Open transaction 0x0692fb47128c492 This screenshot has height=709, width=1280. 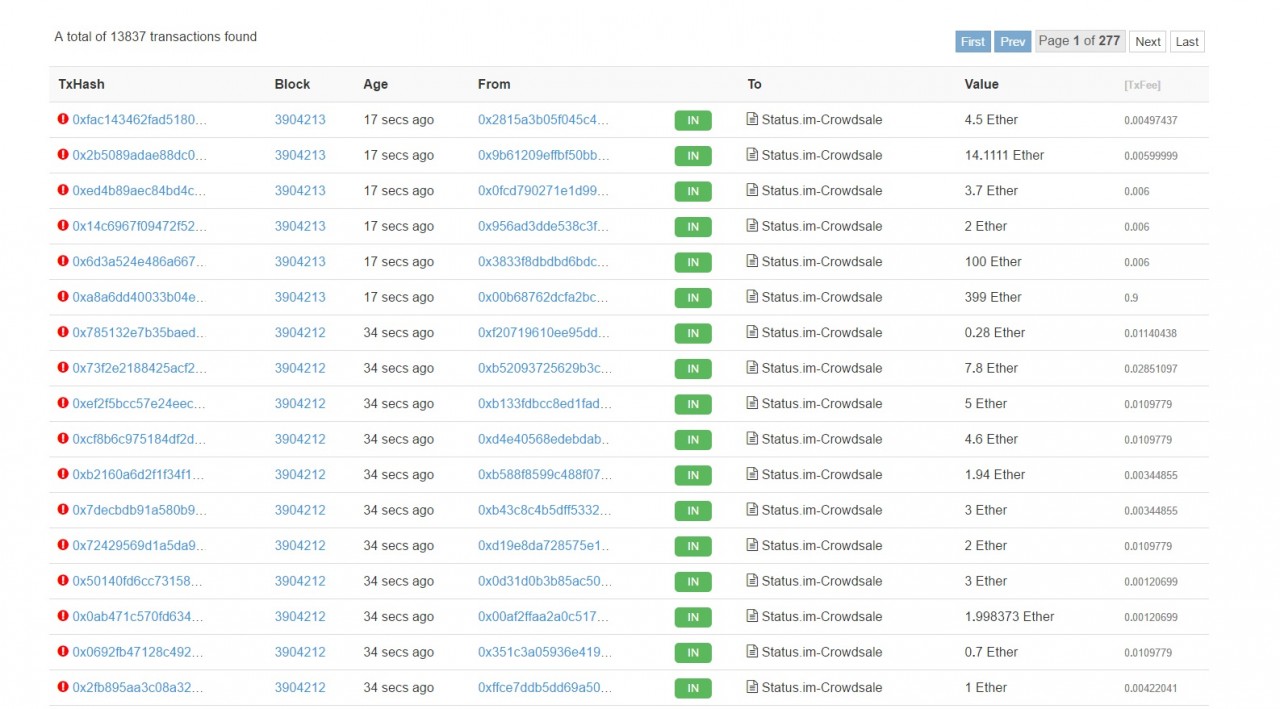coord(138,652)
